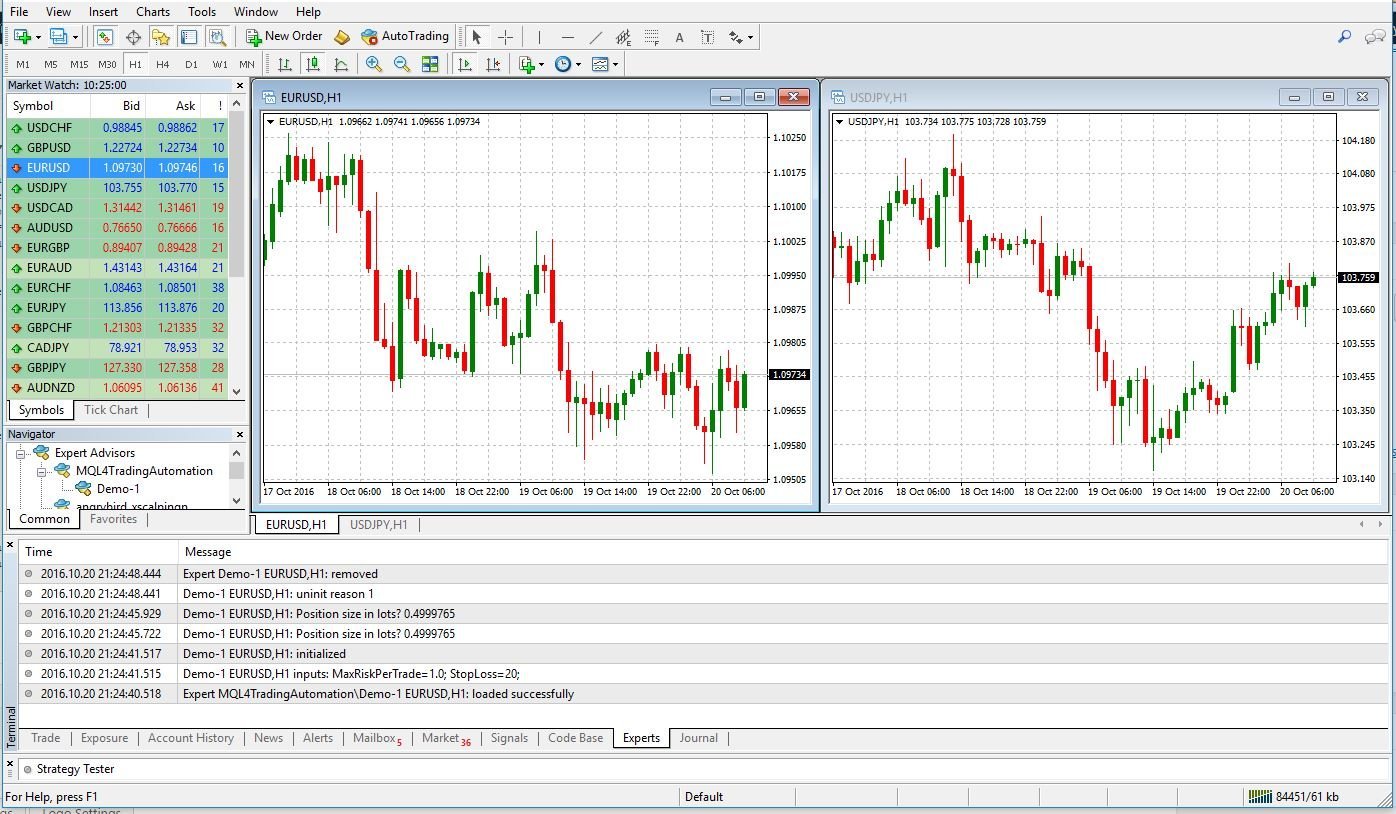This screenshot has width=1396, height=814.
Task: Toggle the Market Watch window icon
Action: click(x=104, y=37)
